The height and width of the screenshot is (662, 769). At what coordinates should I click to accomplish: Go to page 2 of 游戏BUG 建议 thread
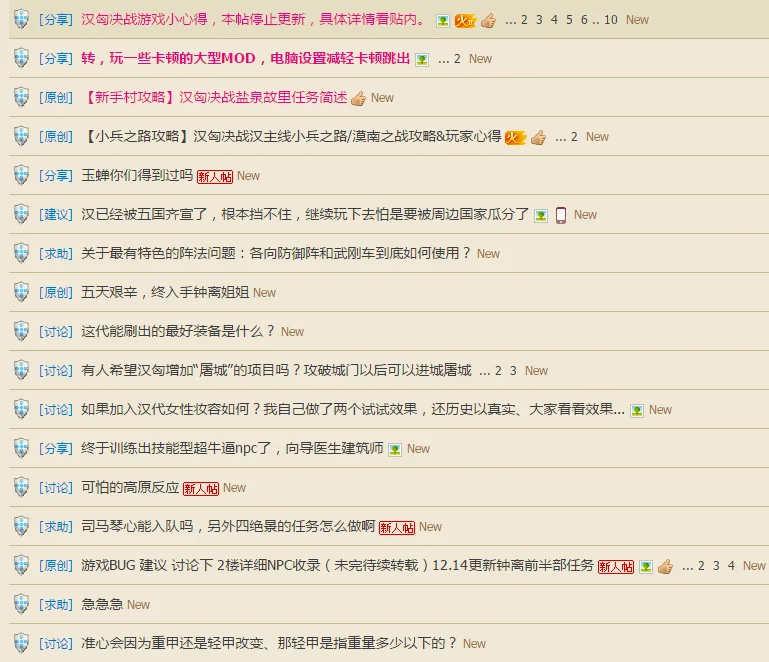(701, 566)
